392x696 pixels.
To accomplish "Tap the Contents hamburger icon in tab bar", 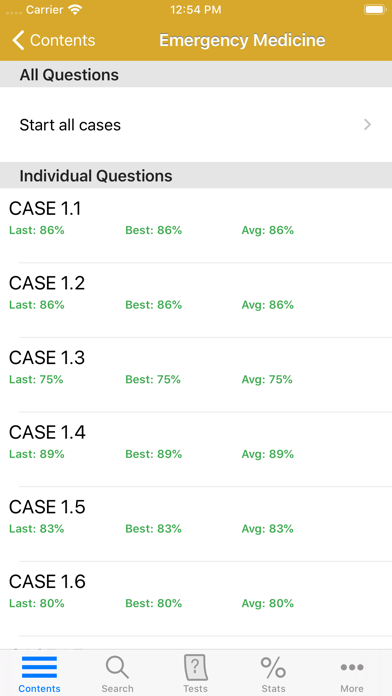I will [x=39, y=667].
